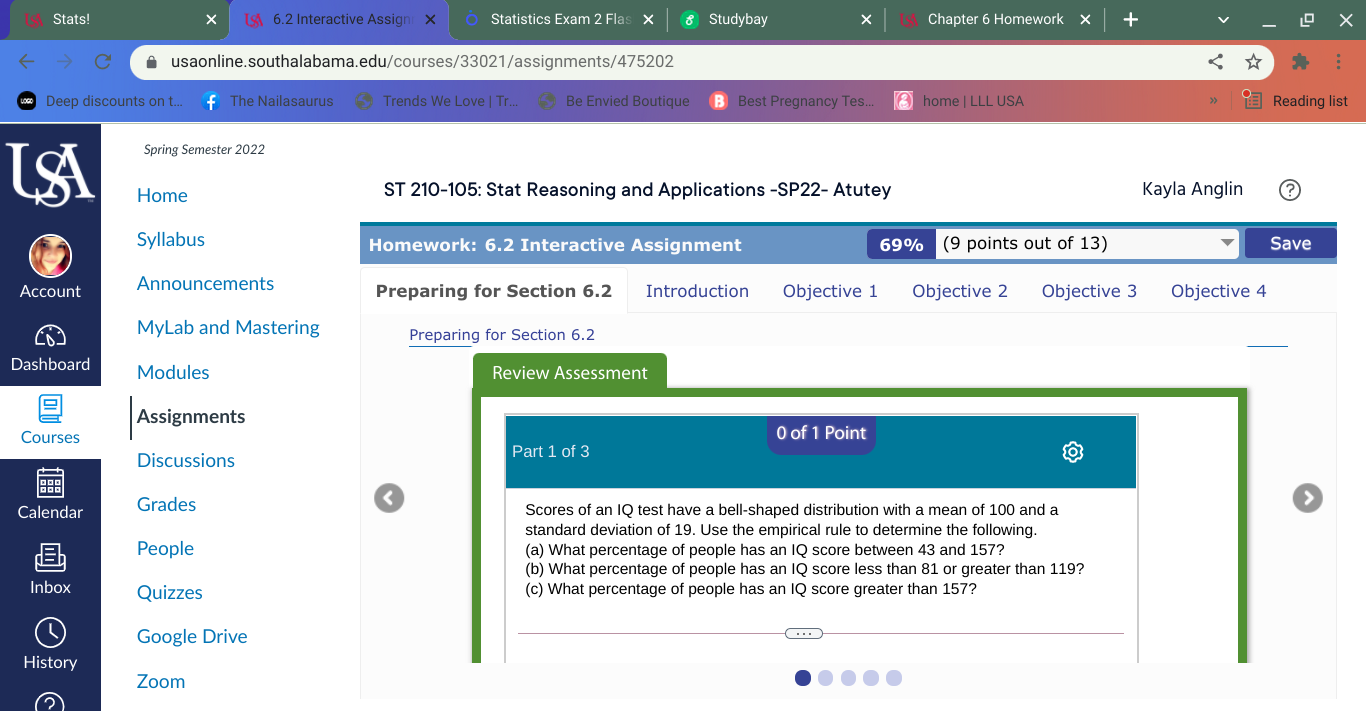Open the Inbox from the sidebar
Screen dimensions: 1366x711
50,570
